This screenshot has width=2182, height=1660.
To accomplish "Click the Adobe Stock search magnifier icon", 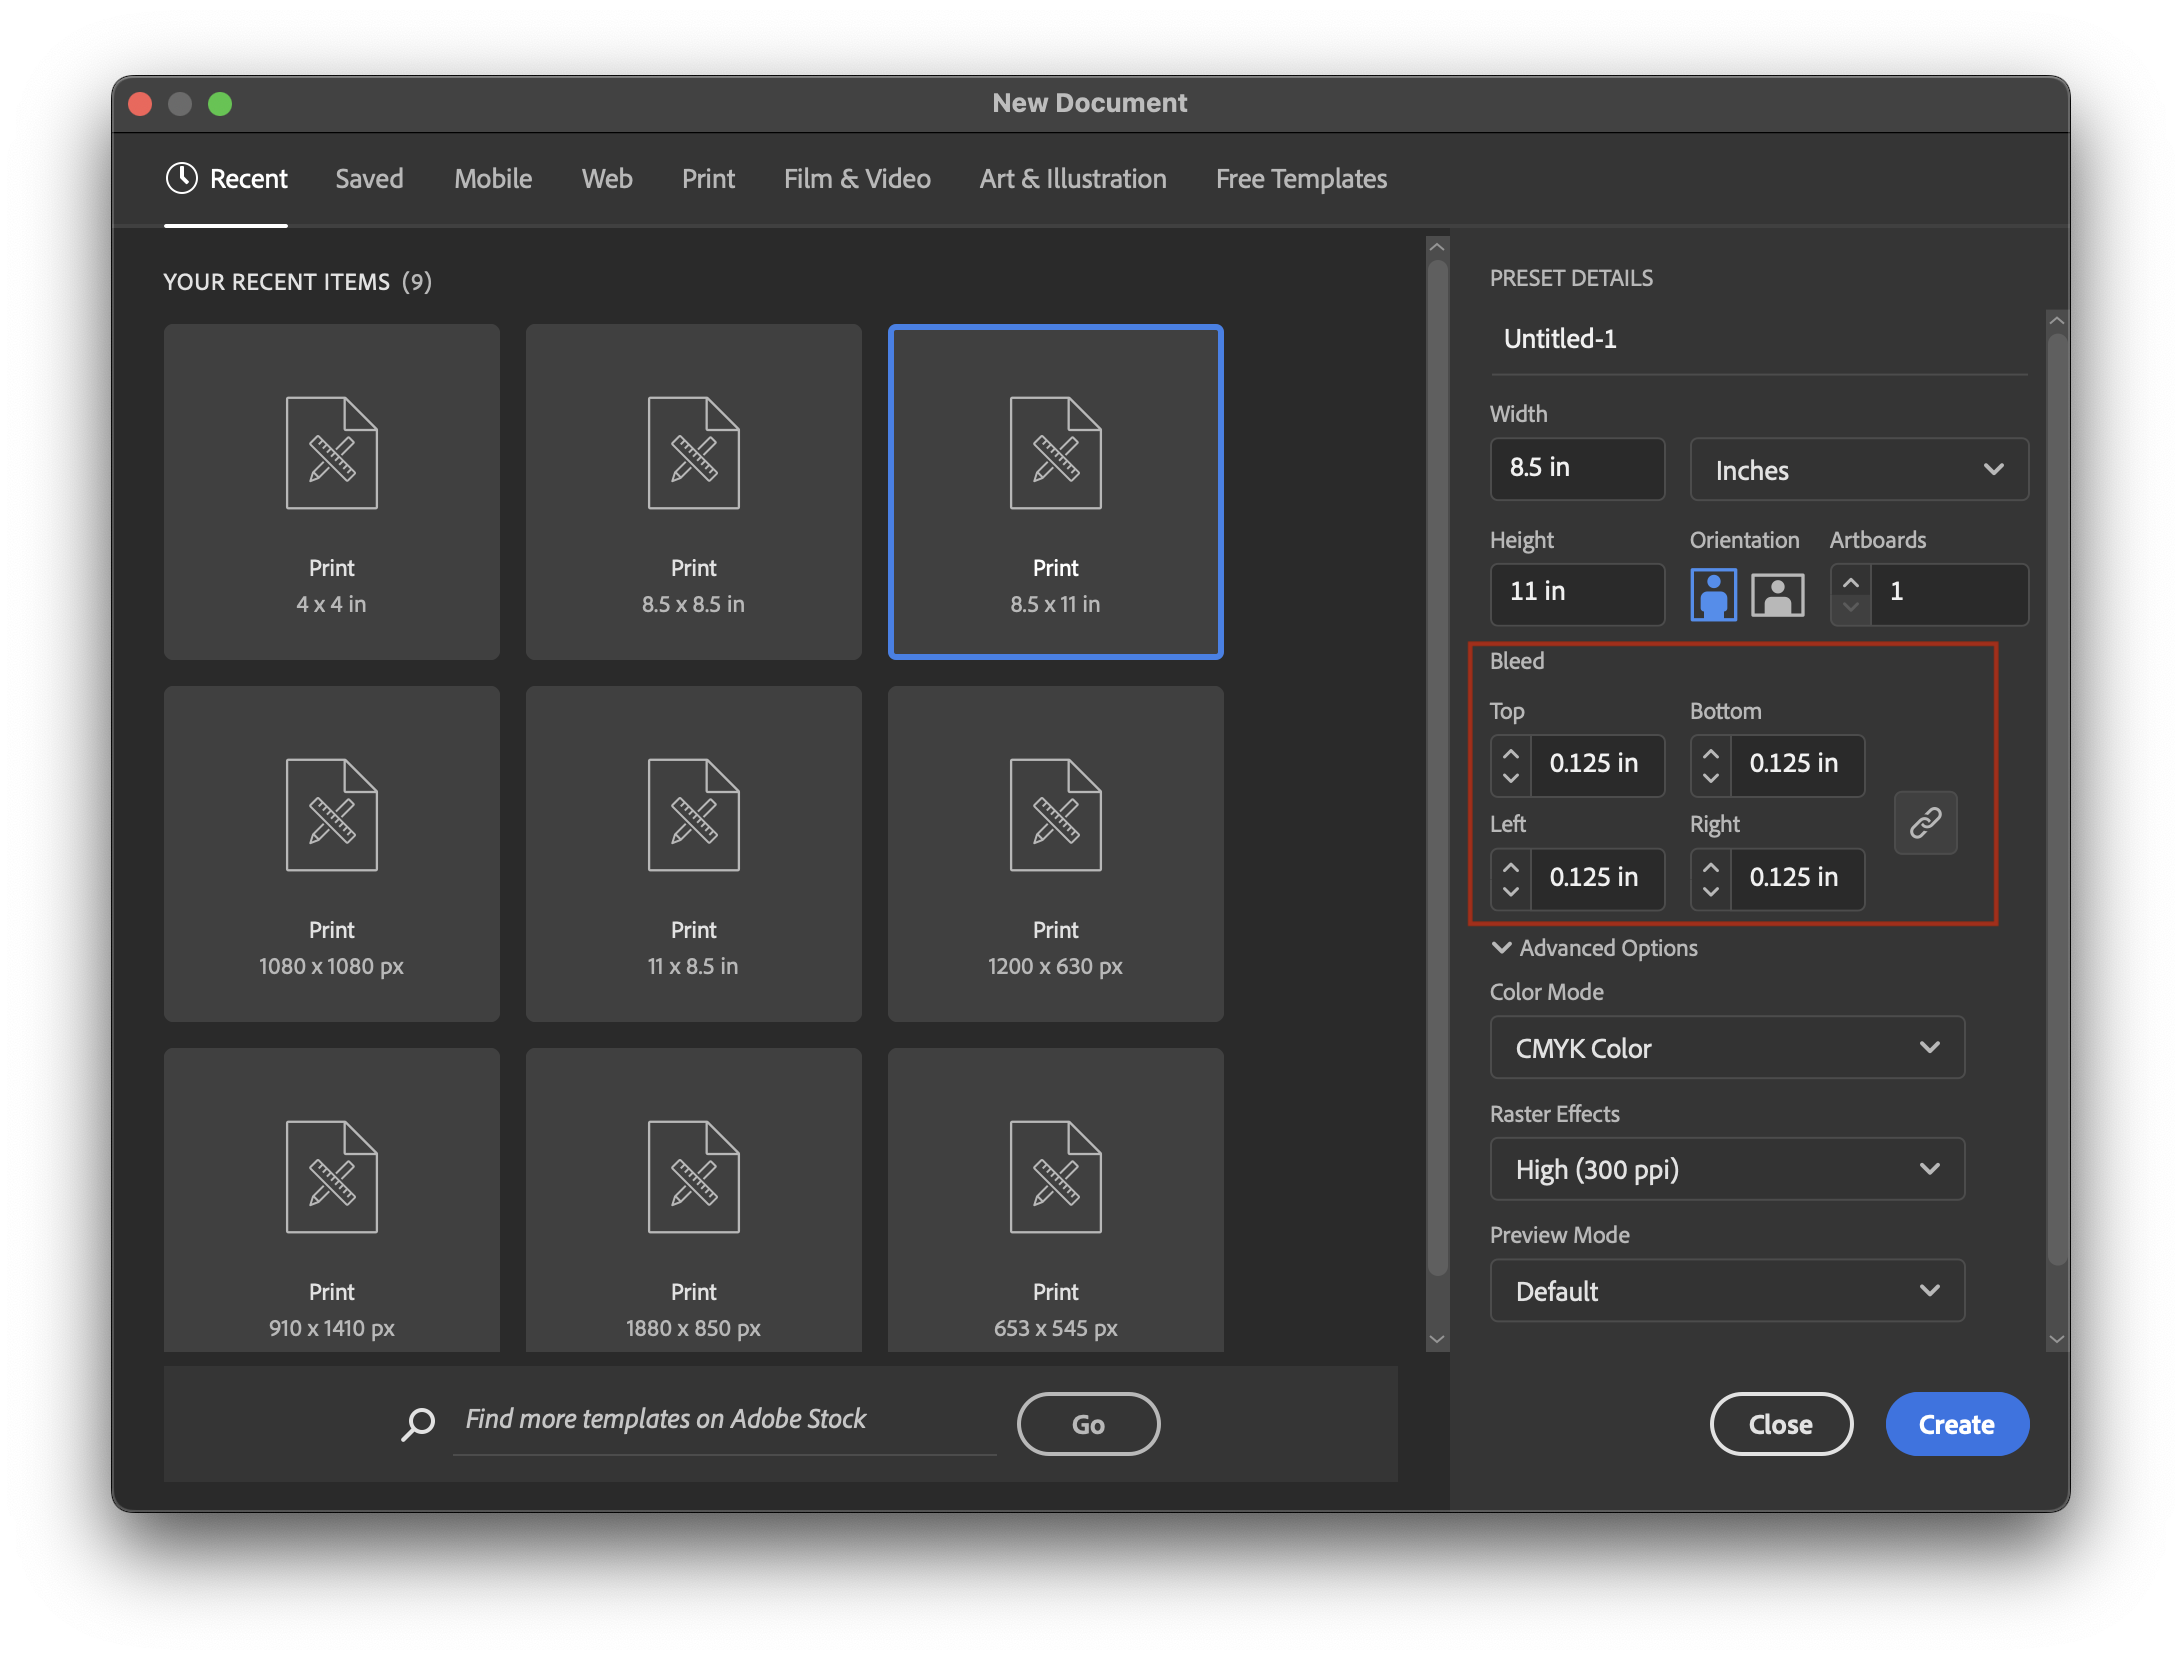I will click(418, 1423).
